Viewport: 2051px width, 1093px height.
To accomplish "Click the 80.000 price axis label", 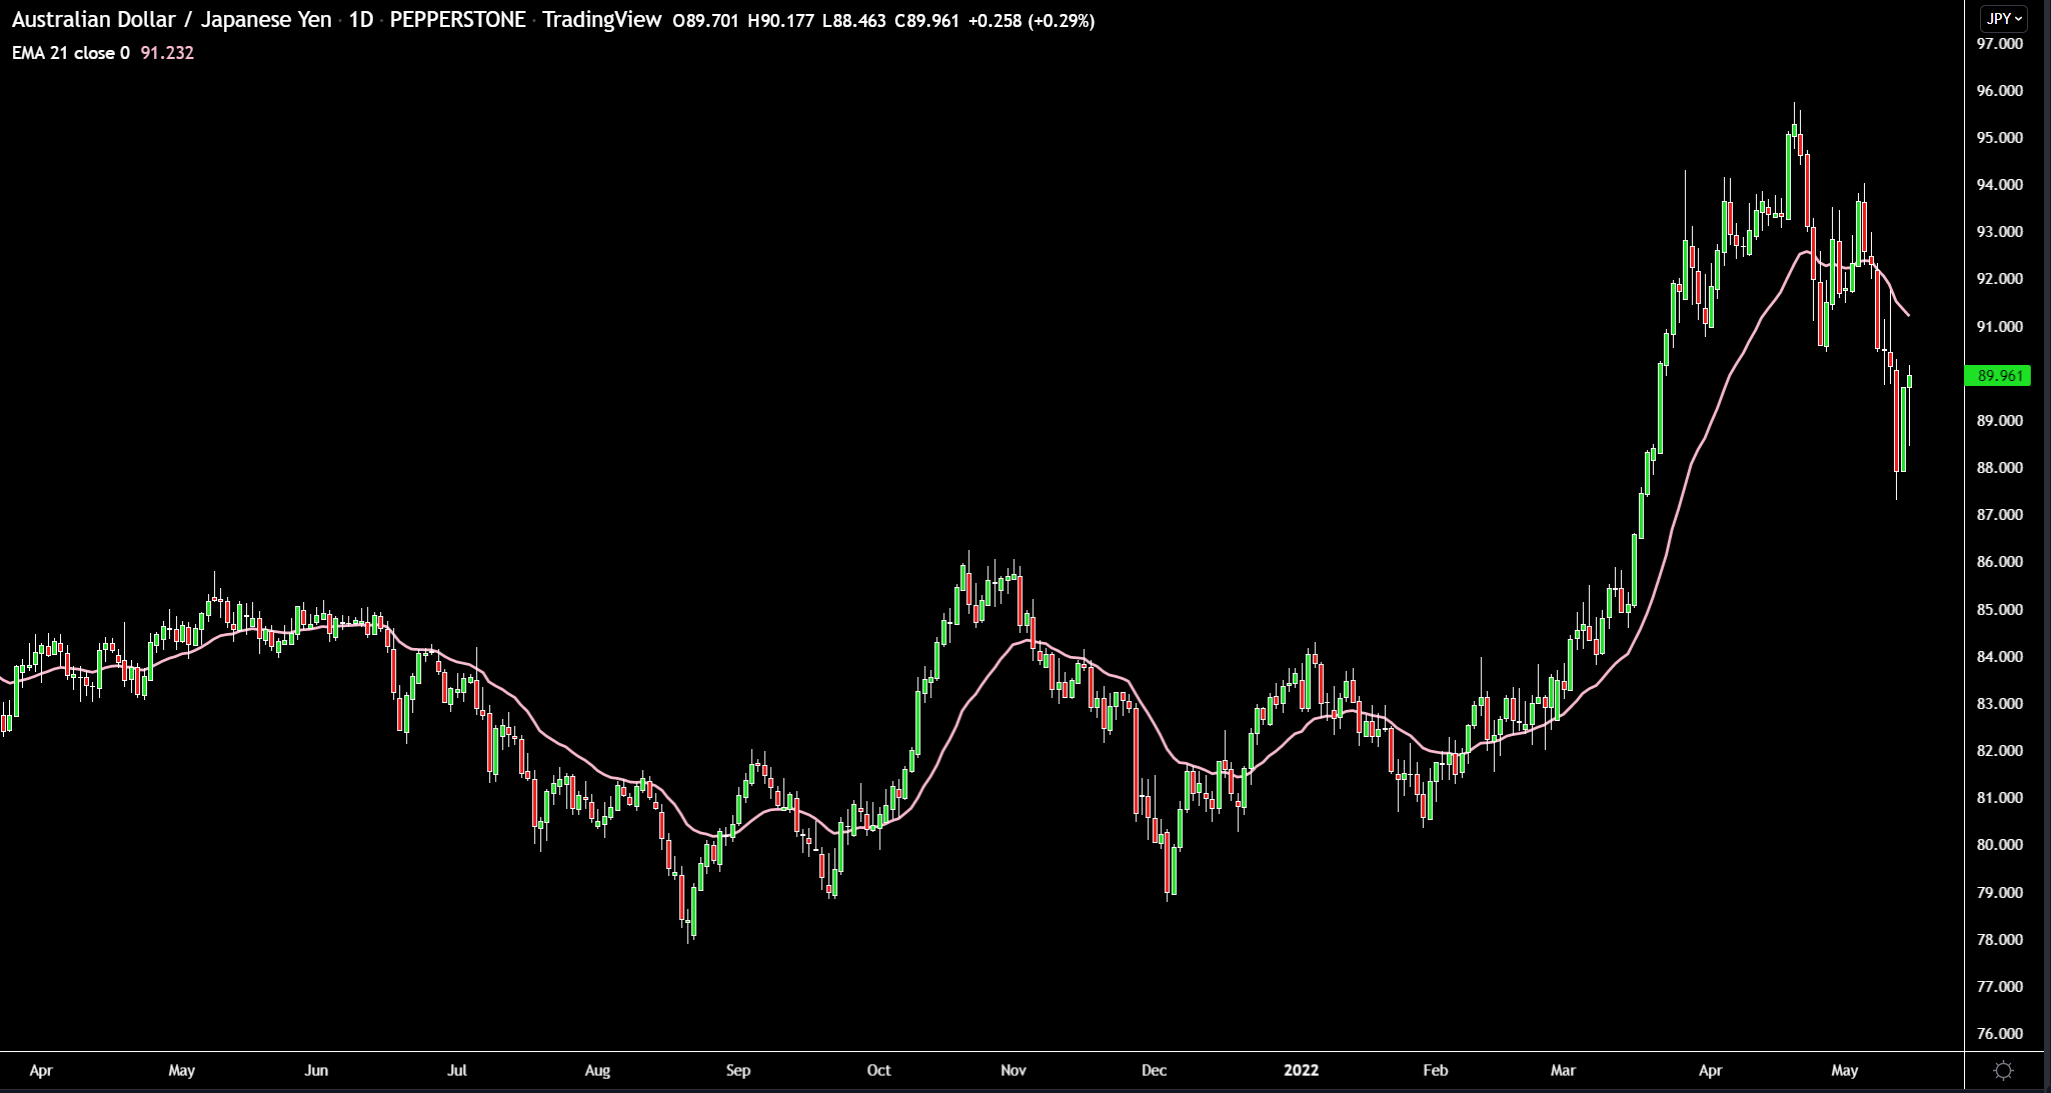I will [1999, 845].
